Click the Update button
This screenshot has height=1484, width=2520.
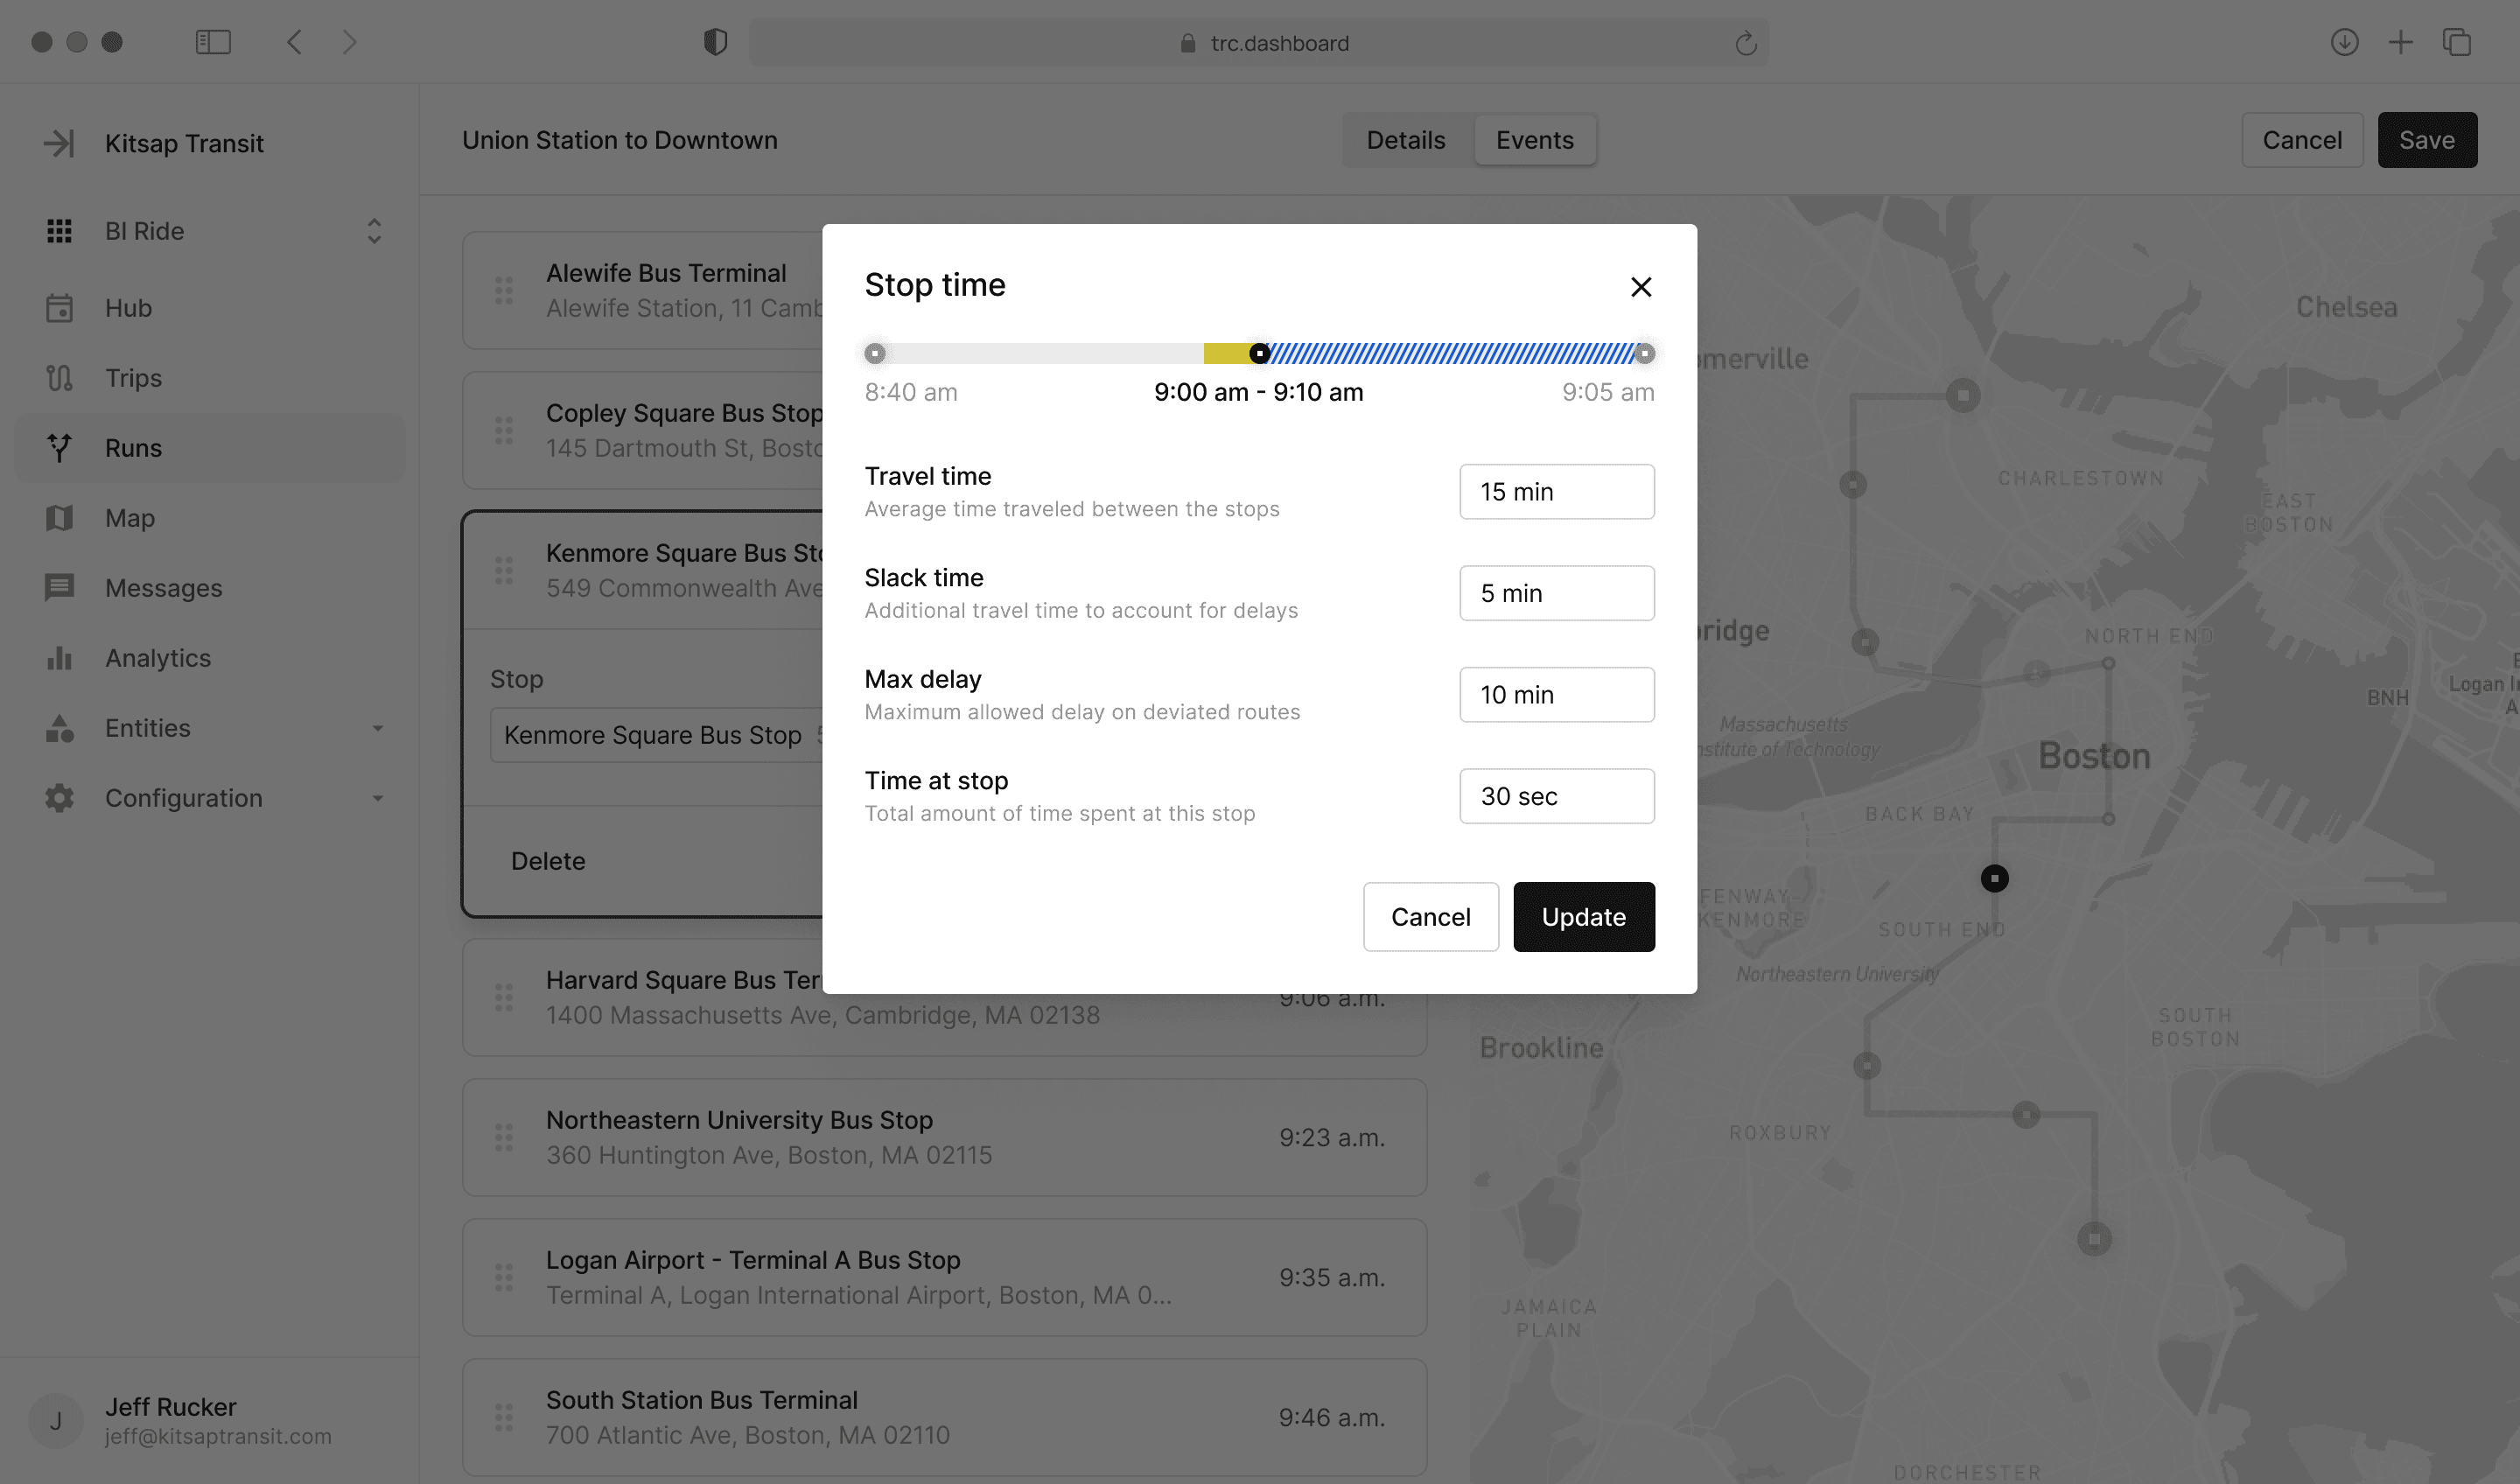pos(1583,917)
